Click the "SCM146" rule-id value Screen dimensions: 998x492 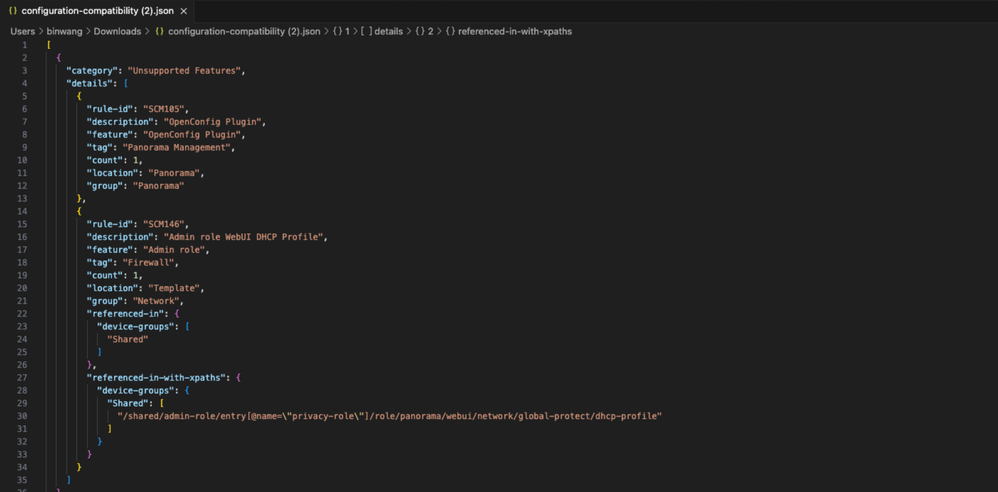[x=164, y=224]
